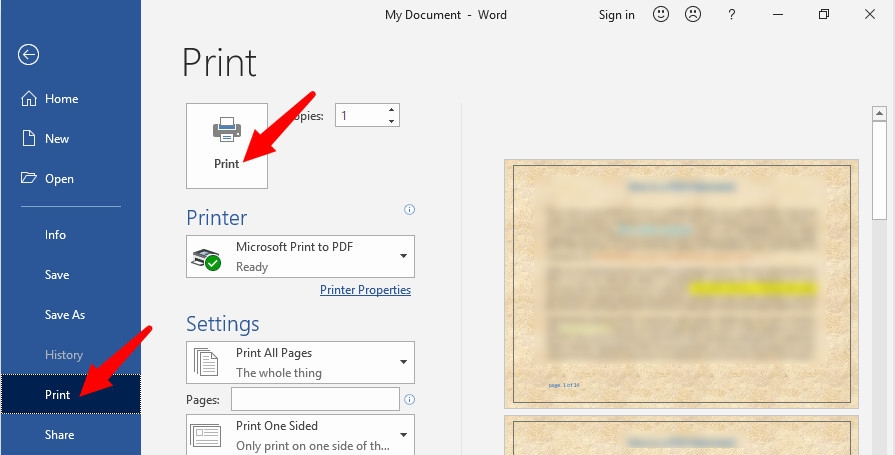
Task: Click the preview scrollbar up arrow
Action: click(x=879, y=113)
